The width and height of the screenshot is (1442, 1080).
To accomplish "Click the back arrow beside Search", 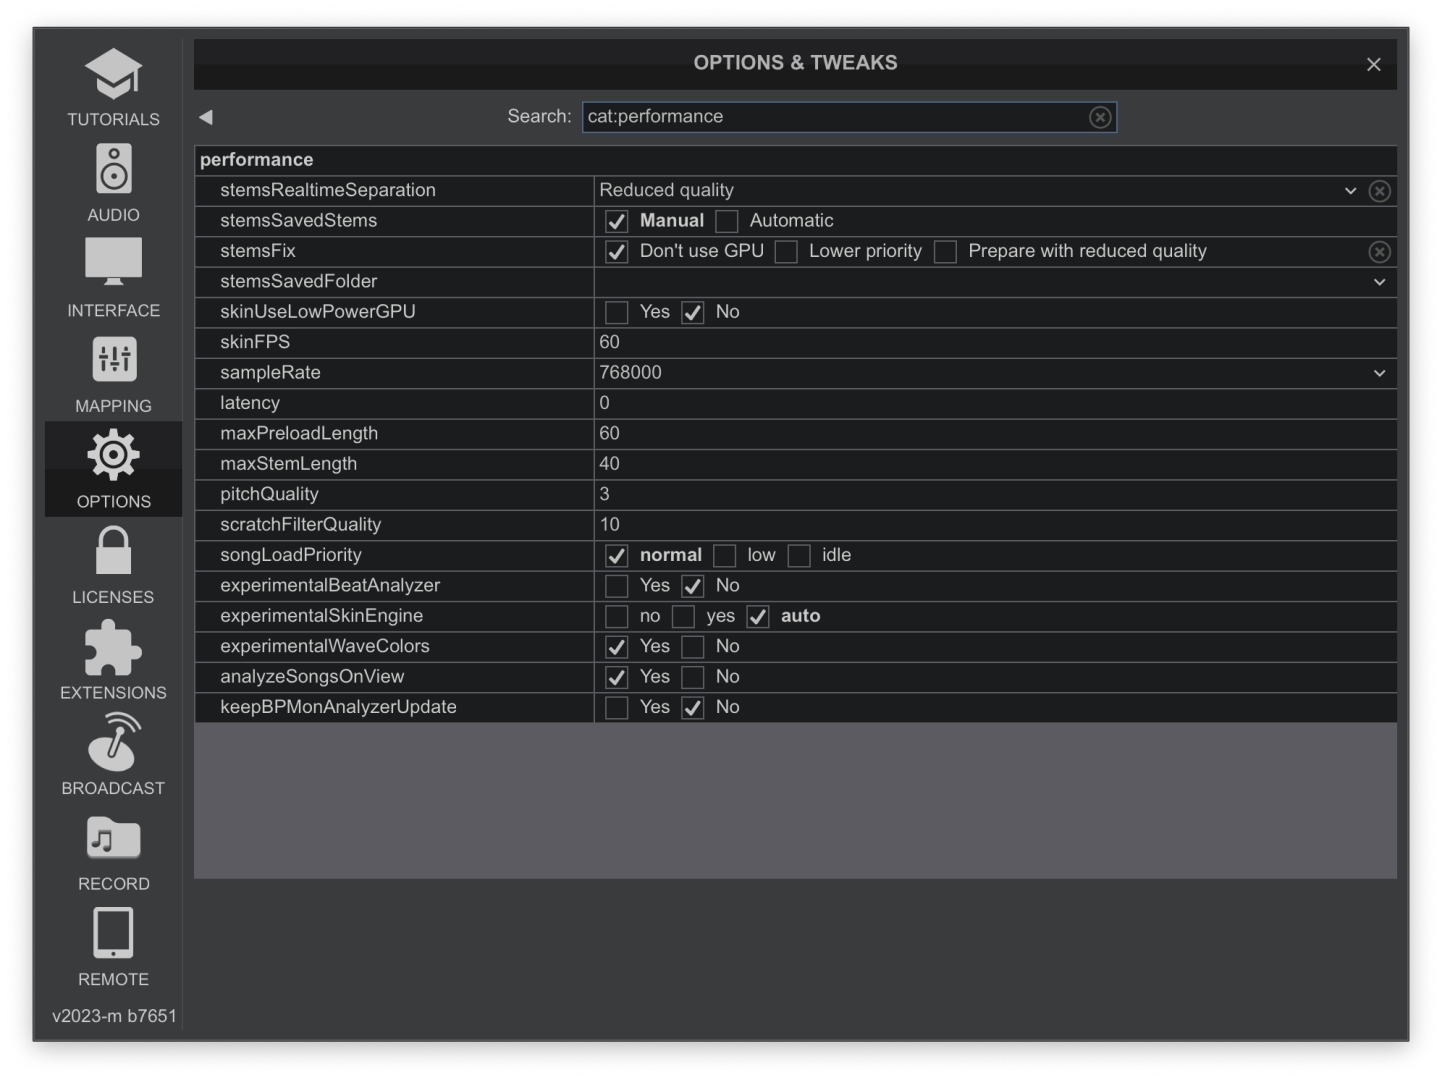I will [x=206, y=117].
